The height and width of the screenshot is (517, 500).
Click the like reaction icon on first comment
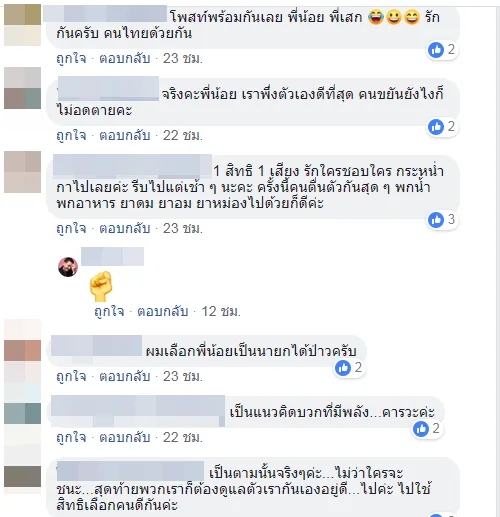[x=436, y=50]
